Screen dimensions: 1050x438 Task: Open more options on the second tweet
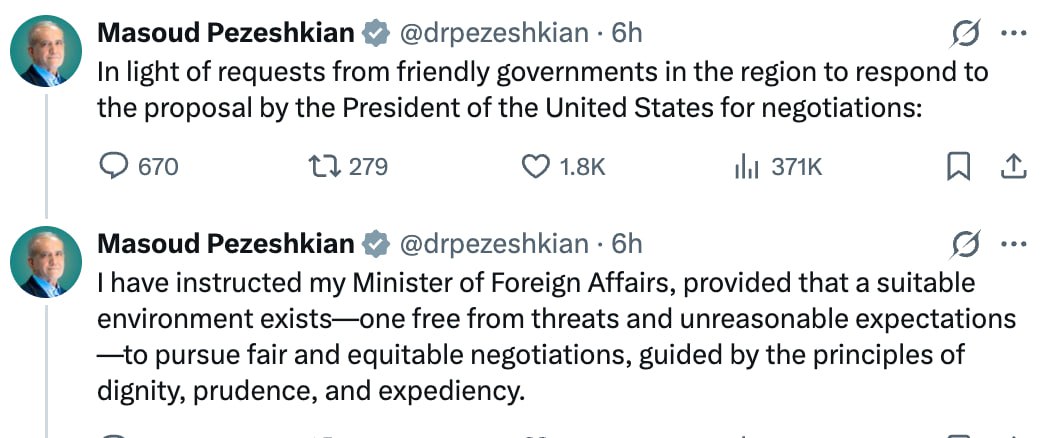(1013, 243)
